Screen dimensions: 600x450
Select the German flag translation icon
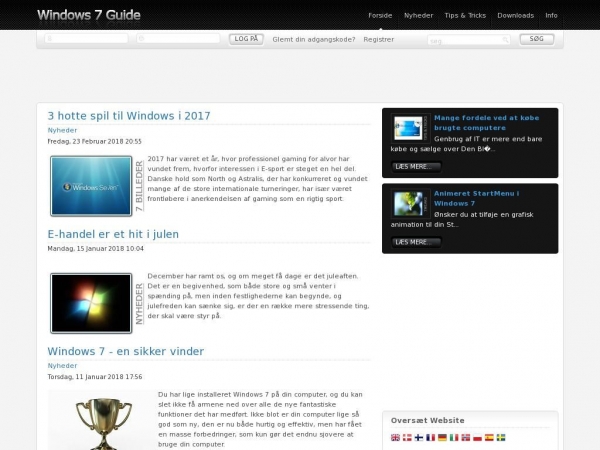pyautogui.click(x=442, y=437)
